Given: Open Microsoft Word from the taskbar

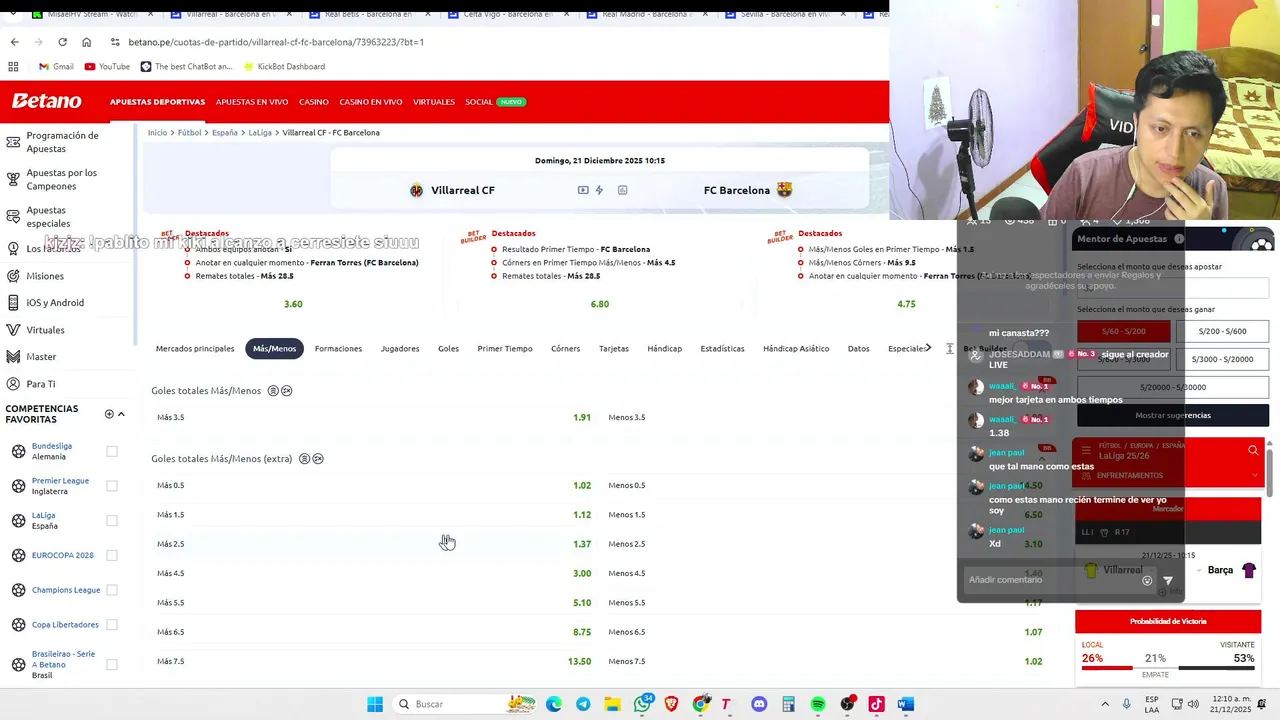Looking at the screenshot, I should coord(905,704).
